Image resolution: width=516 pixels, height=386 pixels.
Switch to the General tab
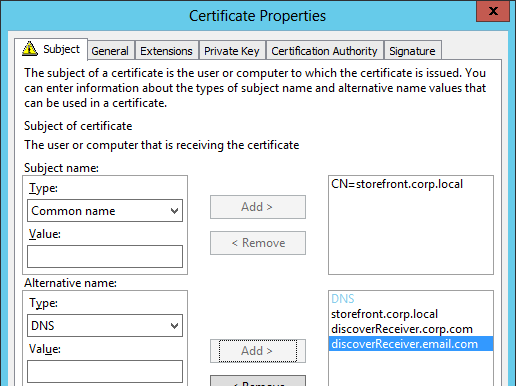(x=111, y=51)
